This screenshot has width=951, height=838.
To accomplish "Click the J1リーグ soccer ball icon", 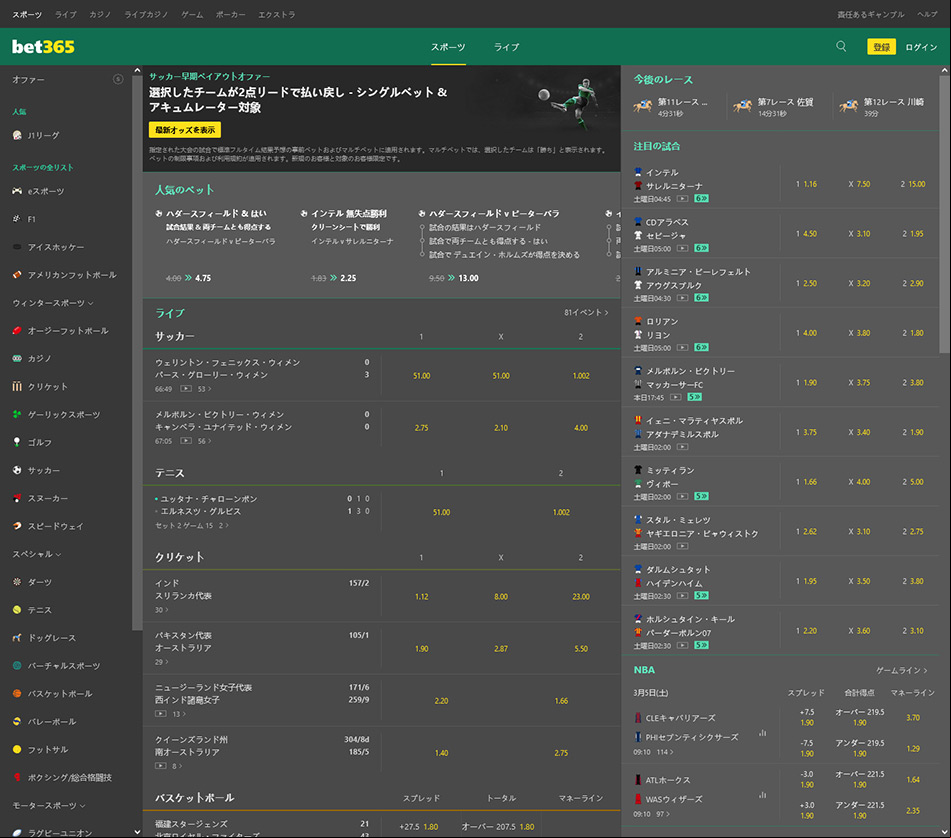I will tap(17, 135).
